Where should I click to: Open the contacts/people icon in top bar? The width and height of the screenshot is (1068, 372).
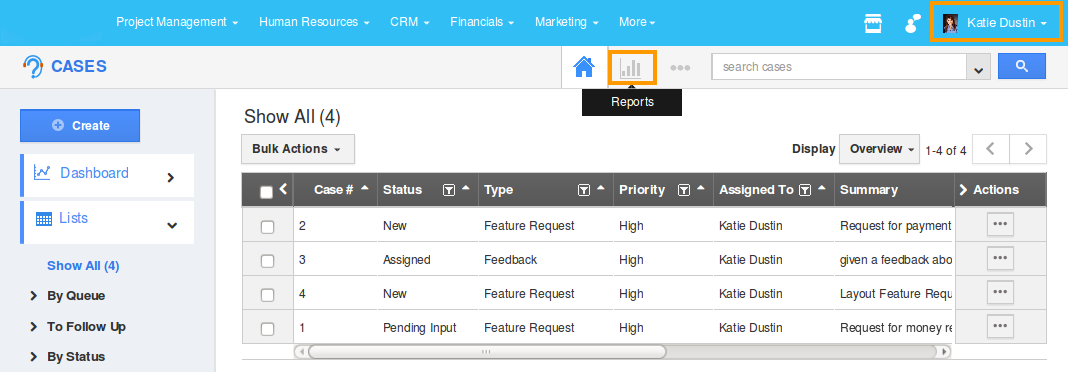pyautogui.click(x=912, y=23)
